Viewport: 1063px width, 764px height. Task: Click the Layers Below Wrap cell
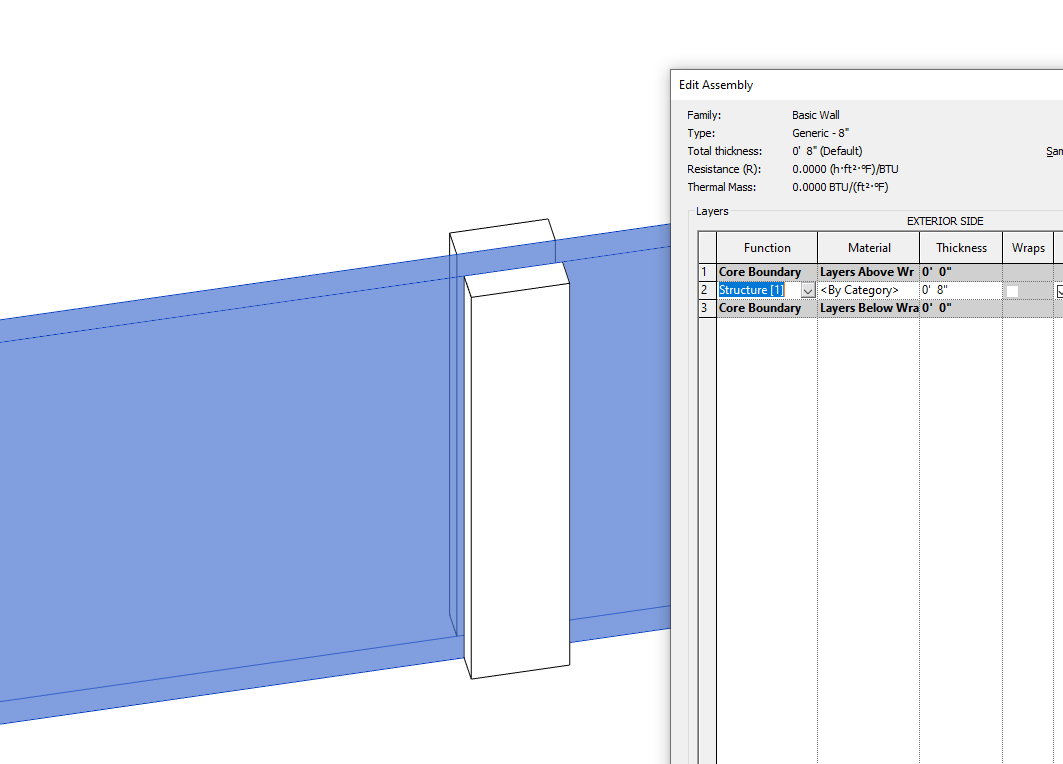coord(868,308)
